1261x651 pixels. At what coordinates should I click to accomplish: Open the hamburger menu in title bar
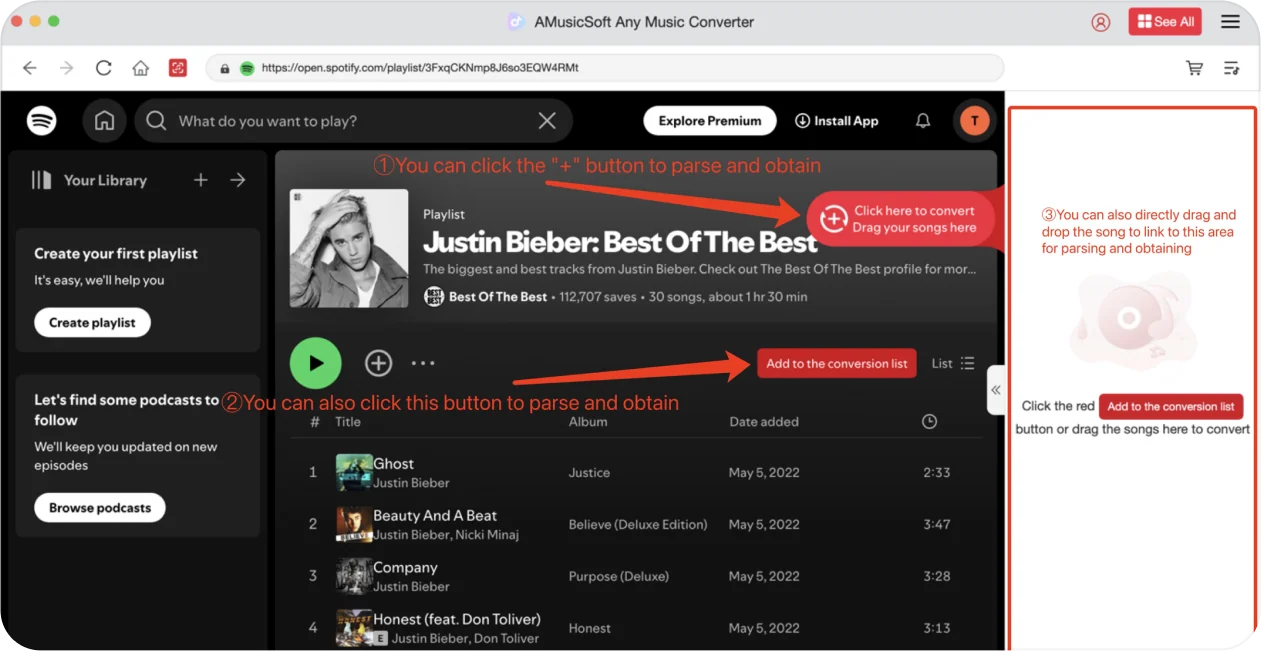pos(1230,22)
